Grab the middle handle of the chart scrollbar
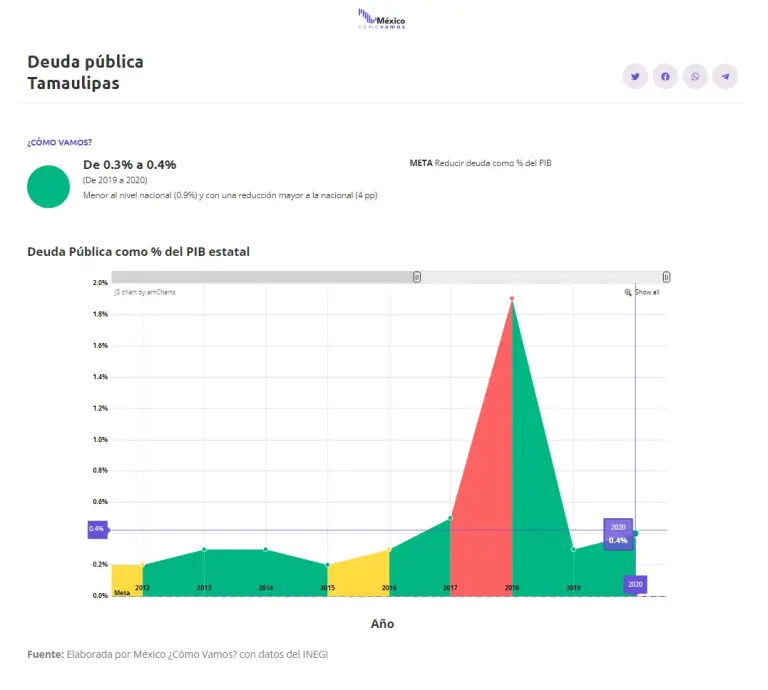 (417, 277)
